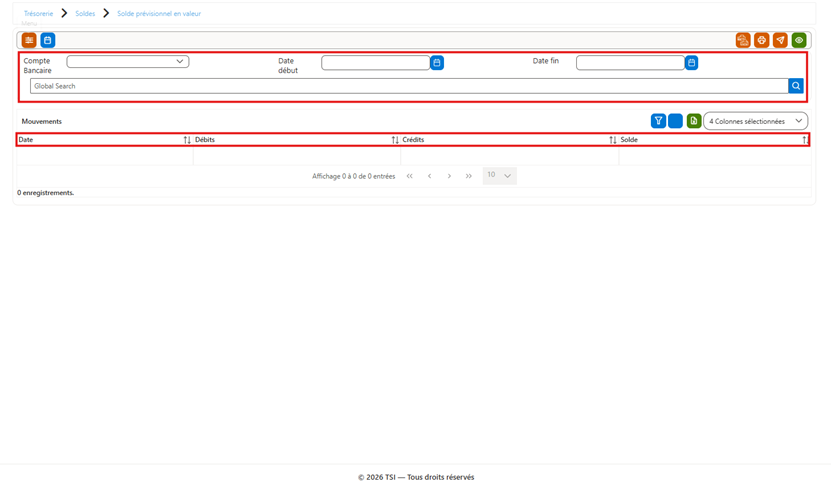Click the Affichage 0 à 0 de 0 entrées text
831x486 pixels.
[353, 176]
